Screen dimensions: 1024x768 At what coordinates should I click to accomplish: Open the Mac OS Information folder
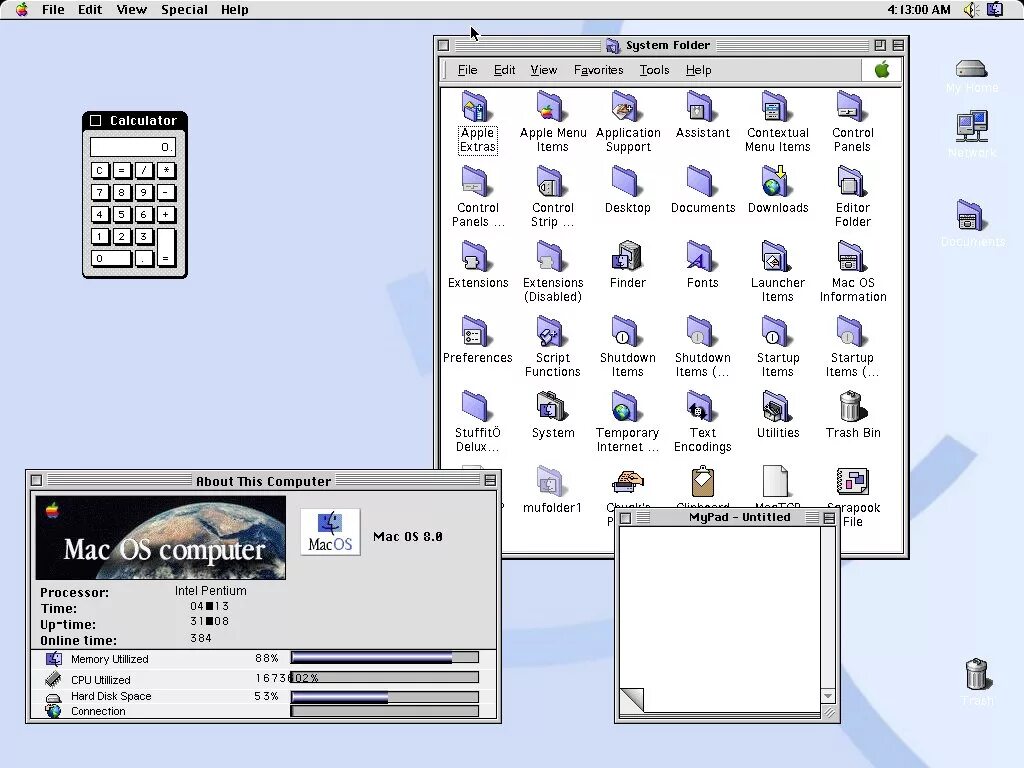tap(851, 257)
